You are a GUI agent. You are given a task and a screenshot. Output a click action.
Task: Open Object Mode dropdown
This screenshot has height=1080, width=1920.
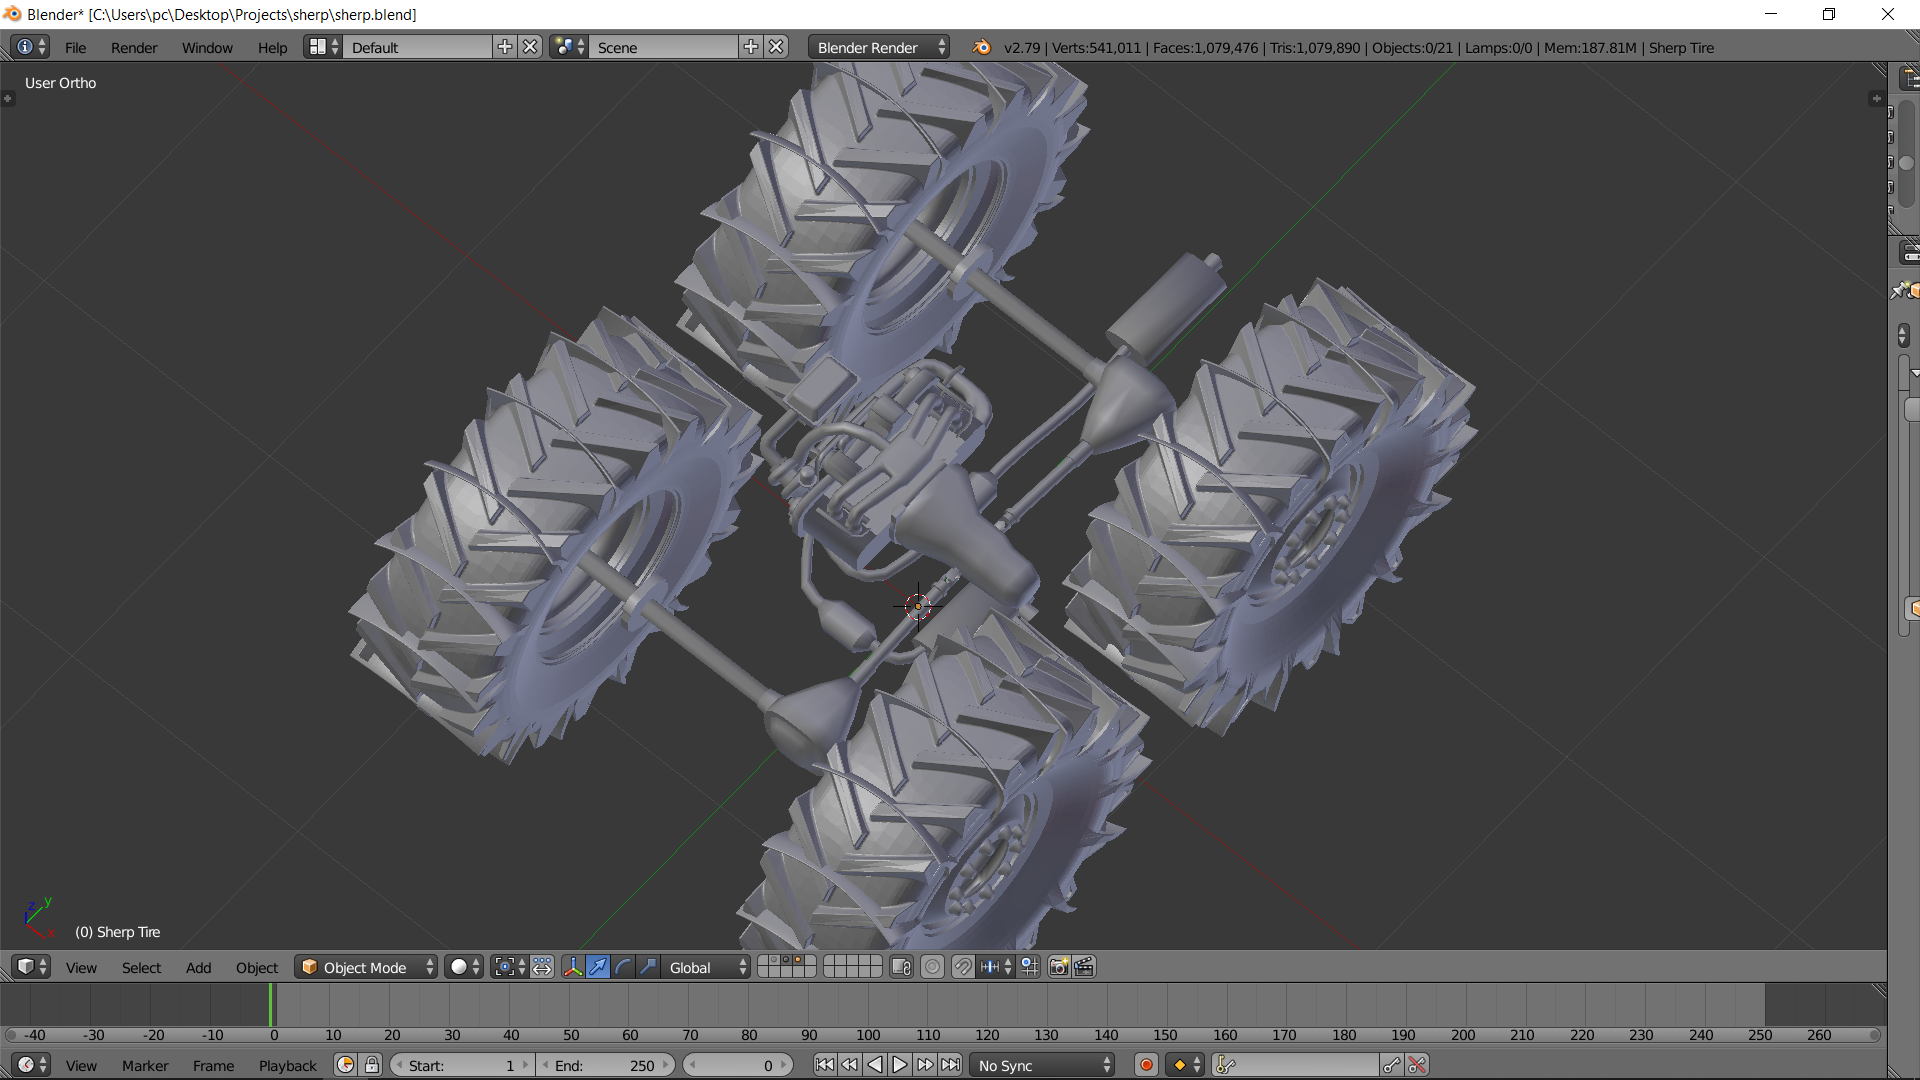point(366,967)
